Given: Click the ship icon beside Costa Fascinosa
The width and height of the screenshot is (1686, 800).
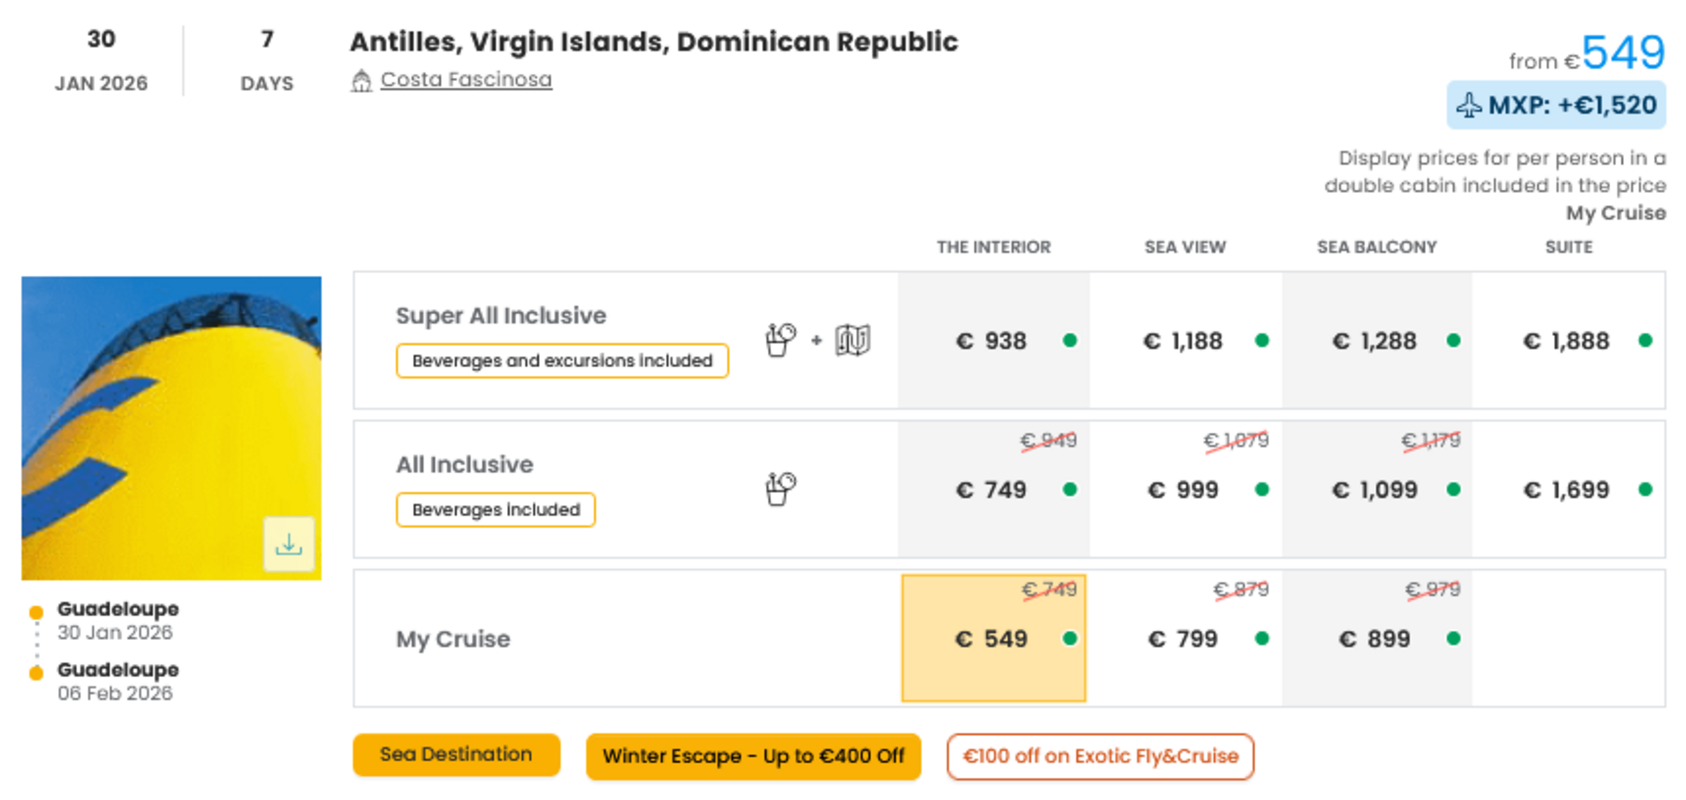Looking at the screenshot, I should click(x=361, y=80).
